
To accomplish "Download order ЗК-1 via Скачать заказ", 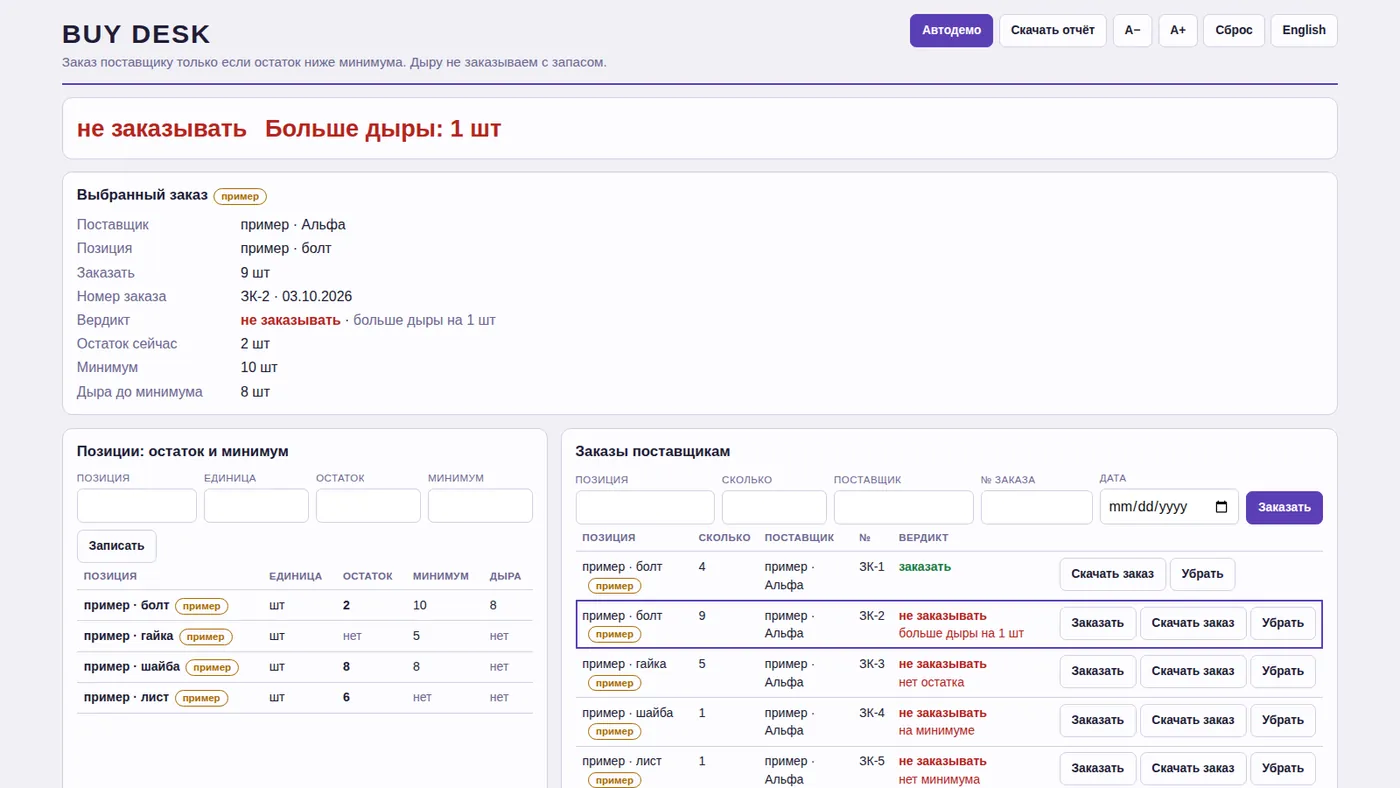I will pos(1112,574).
